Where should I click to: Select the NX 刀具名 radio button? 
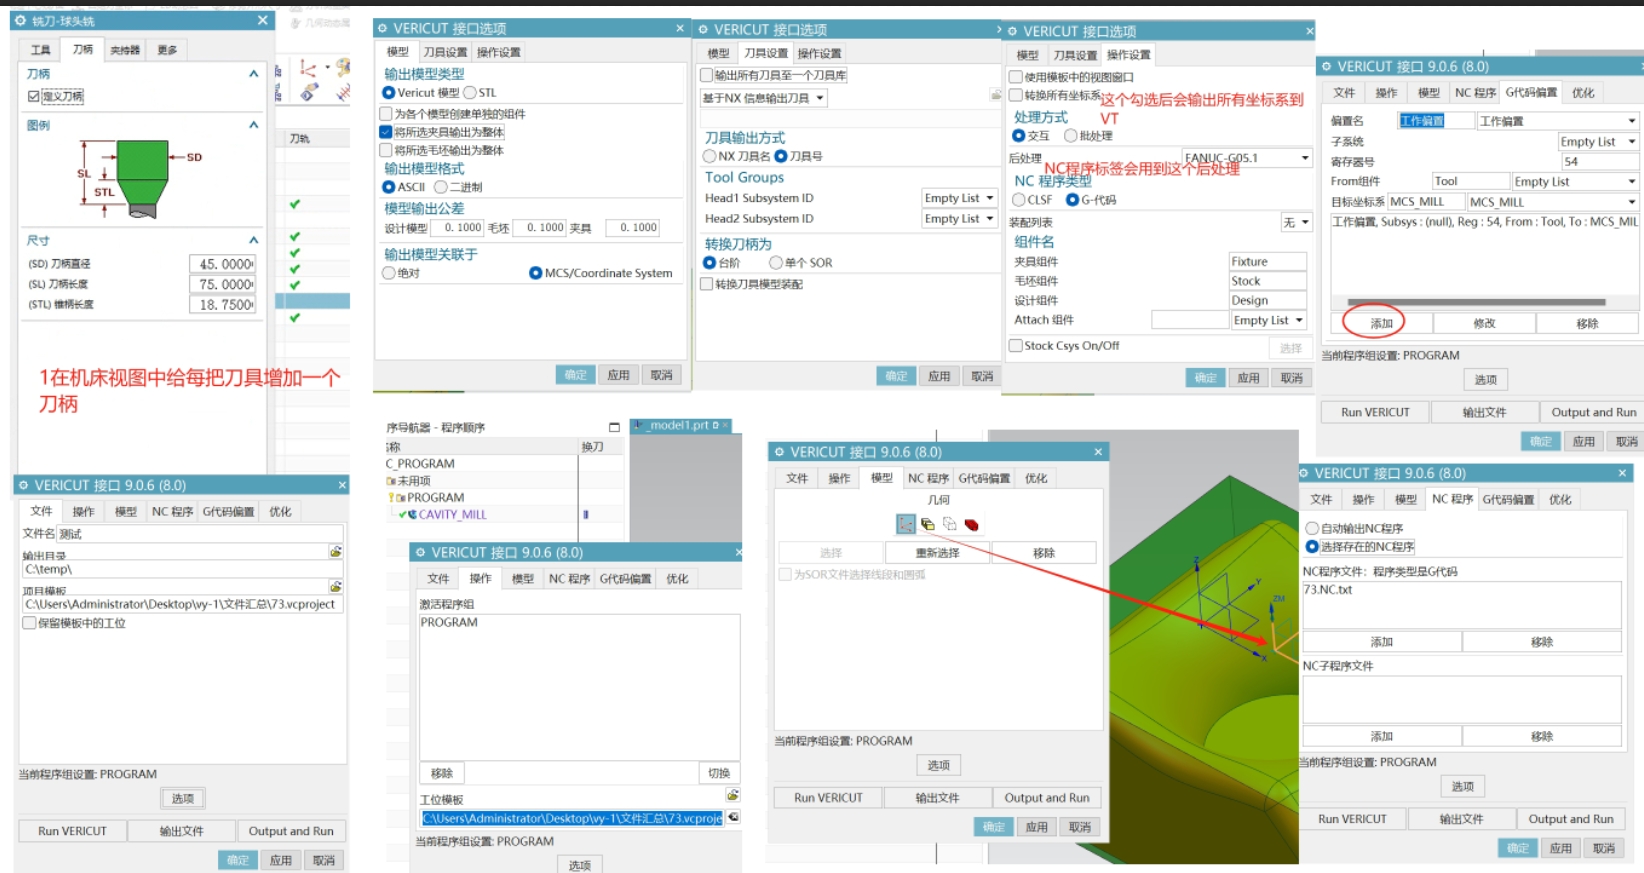(710, 156)
